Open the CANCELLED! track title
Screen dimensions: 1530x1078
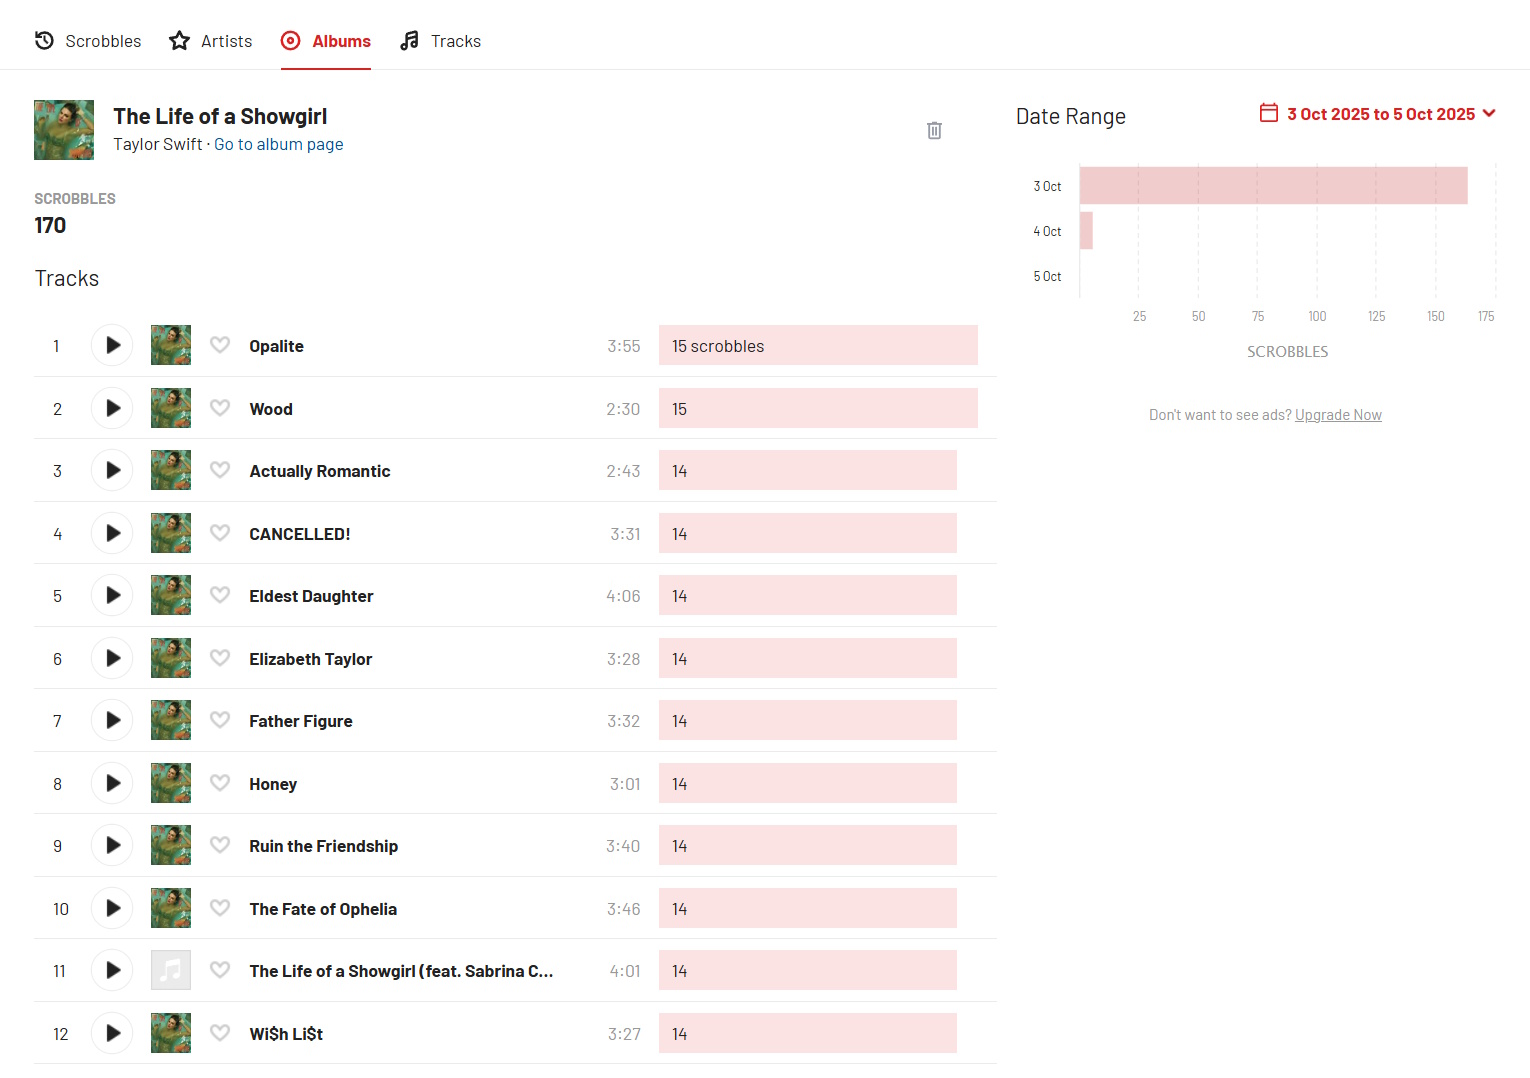tap(300, 534)
